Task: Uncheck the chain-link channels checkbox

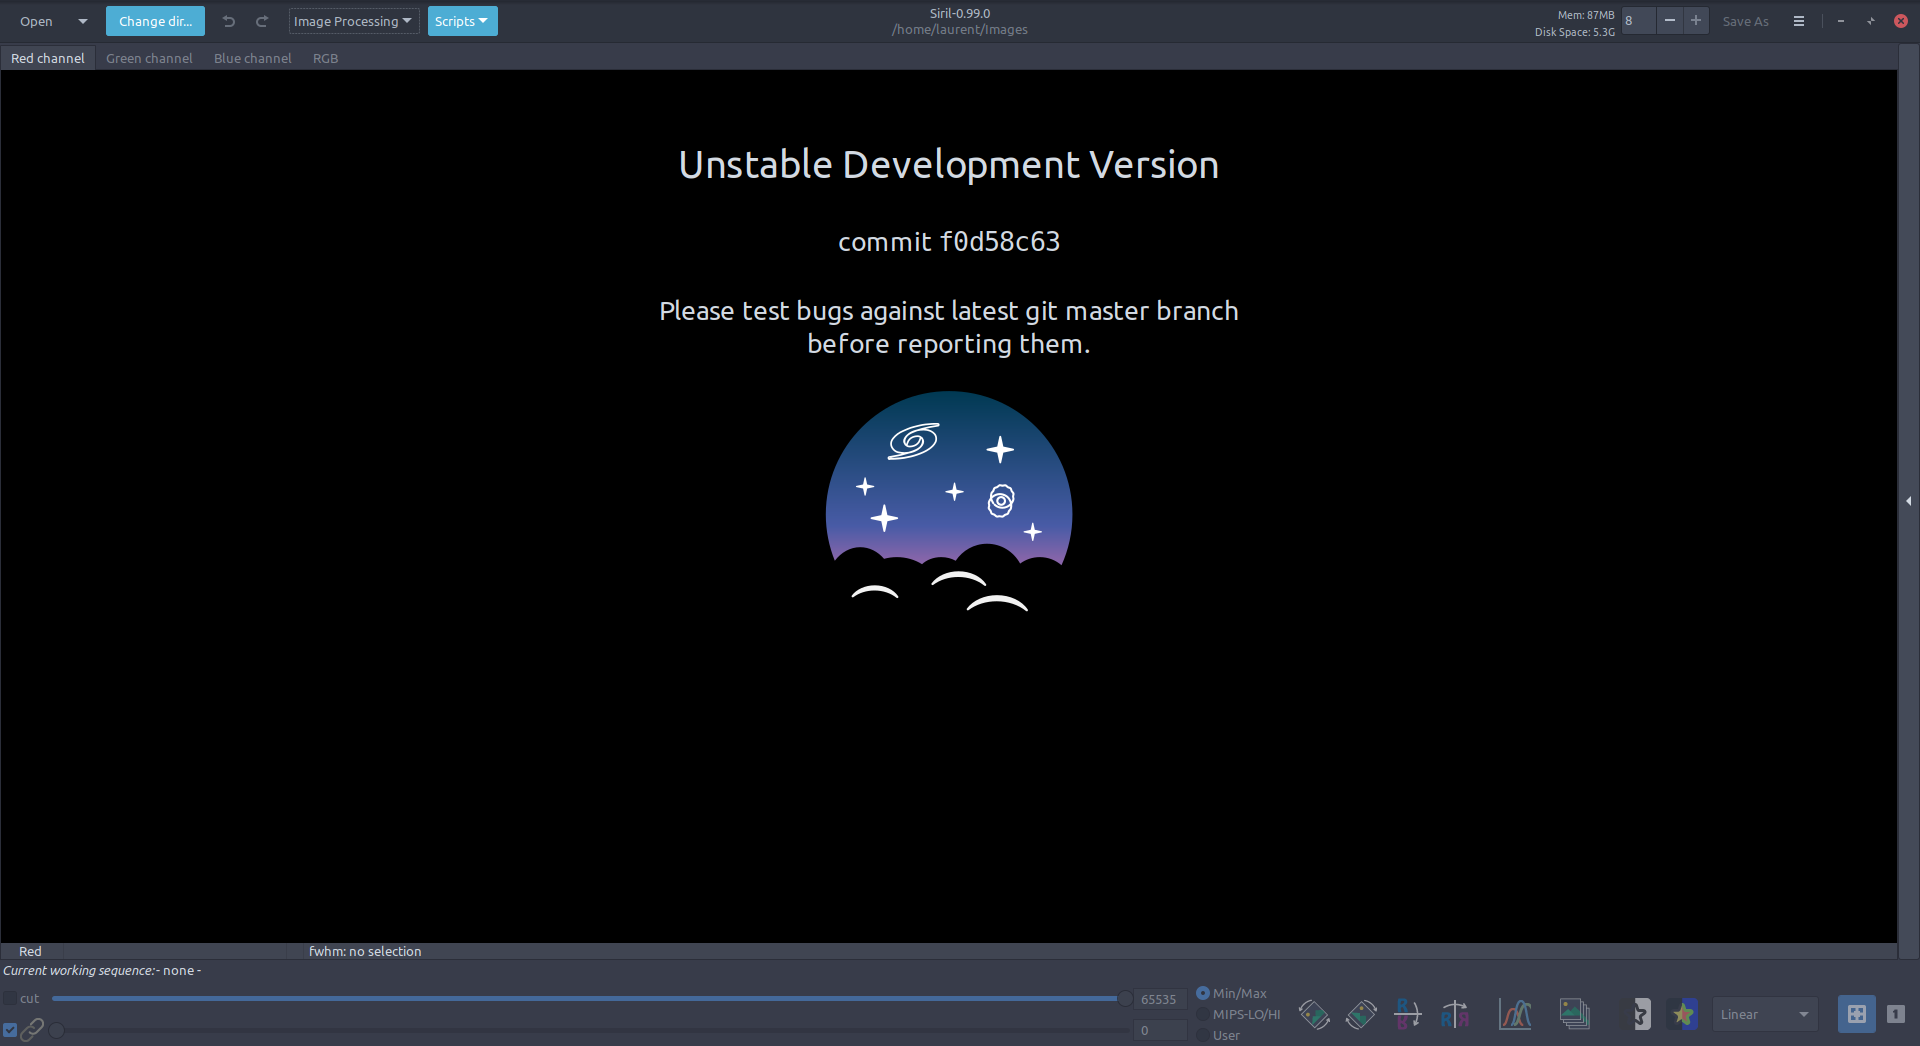Action: click(x=10, y=1030)
